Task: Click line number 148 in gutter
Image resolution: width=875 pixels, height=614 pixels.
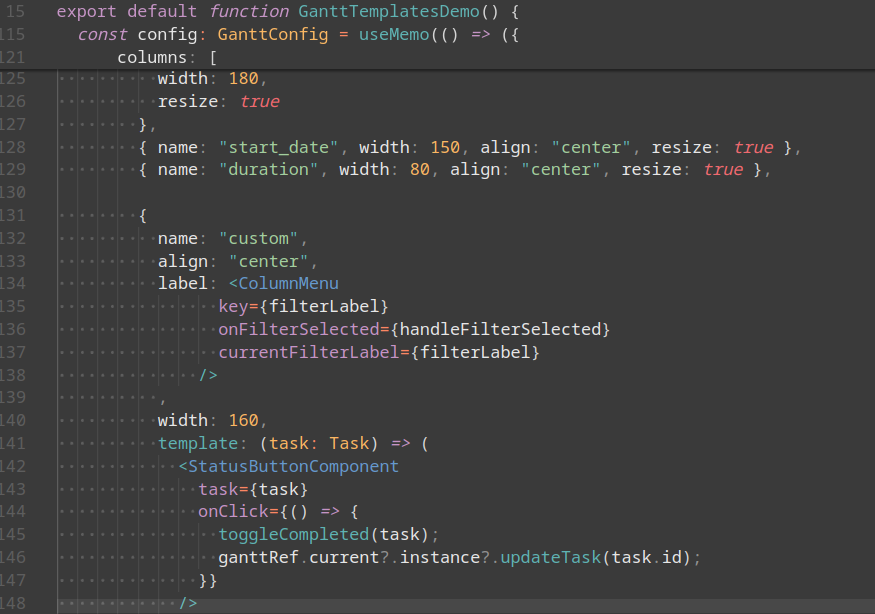Action: [x=13, y=603]
